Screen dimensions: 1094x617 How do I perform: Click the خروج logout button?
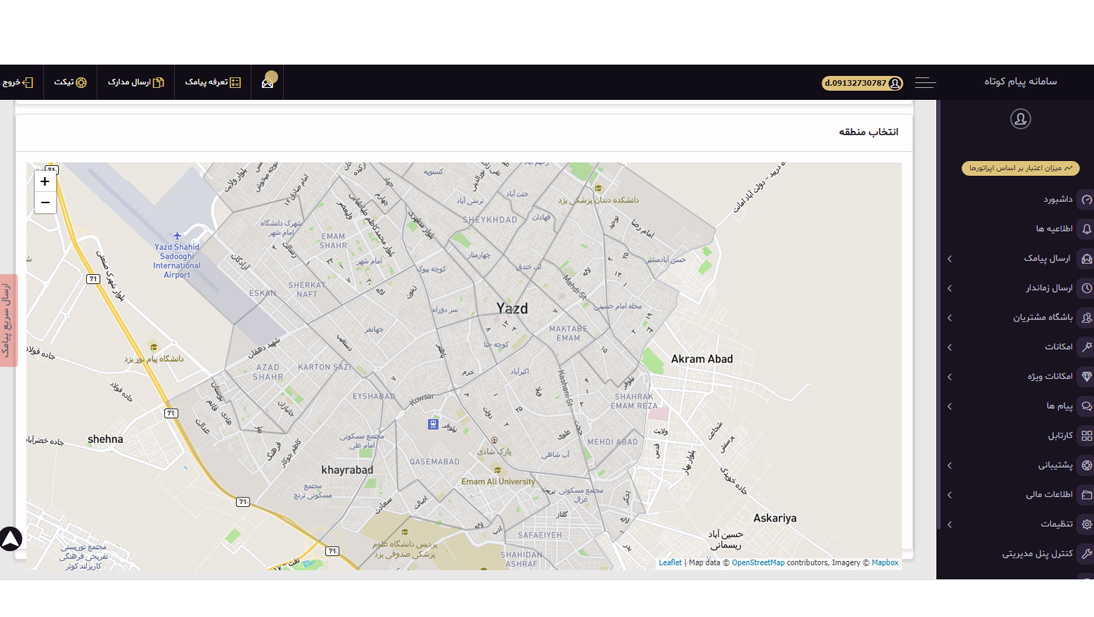pos(18,82)
